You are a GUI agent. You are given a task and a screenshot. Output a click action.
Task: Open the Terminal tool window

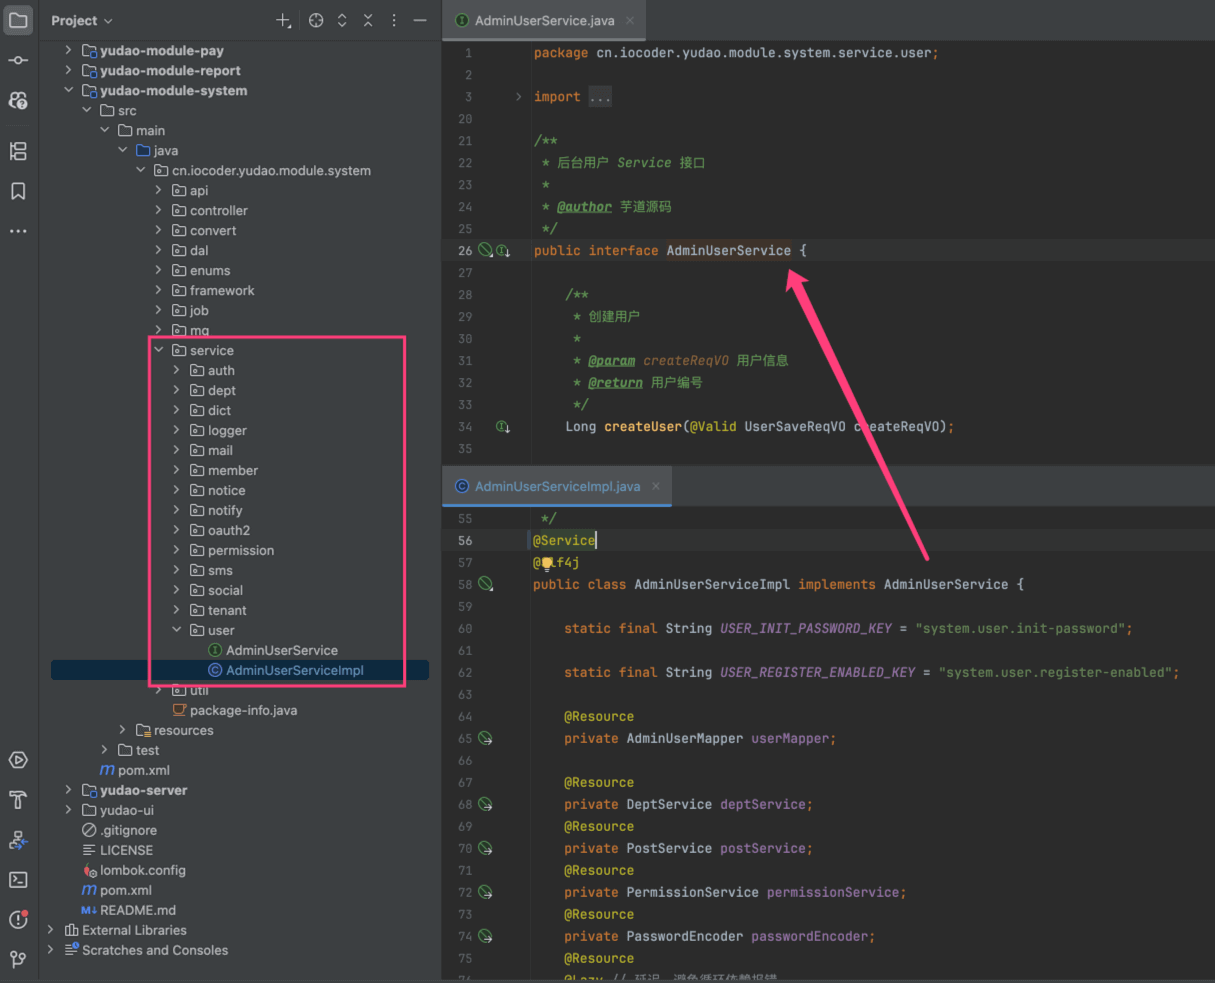18,880
